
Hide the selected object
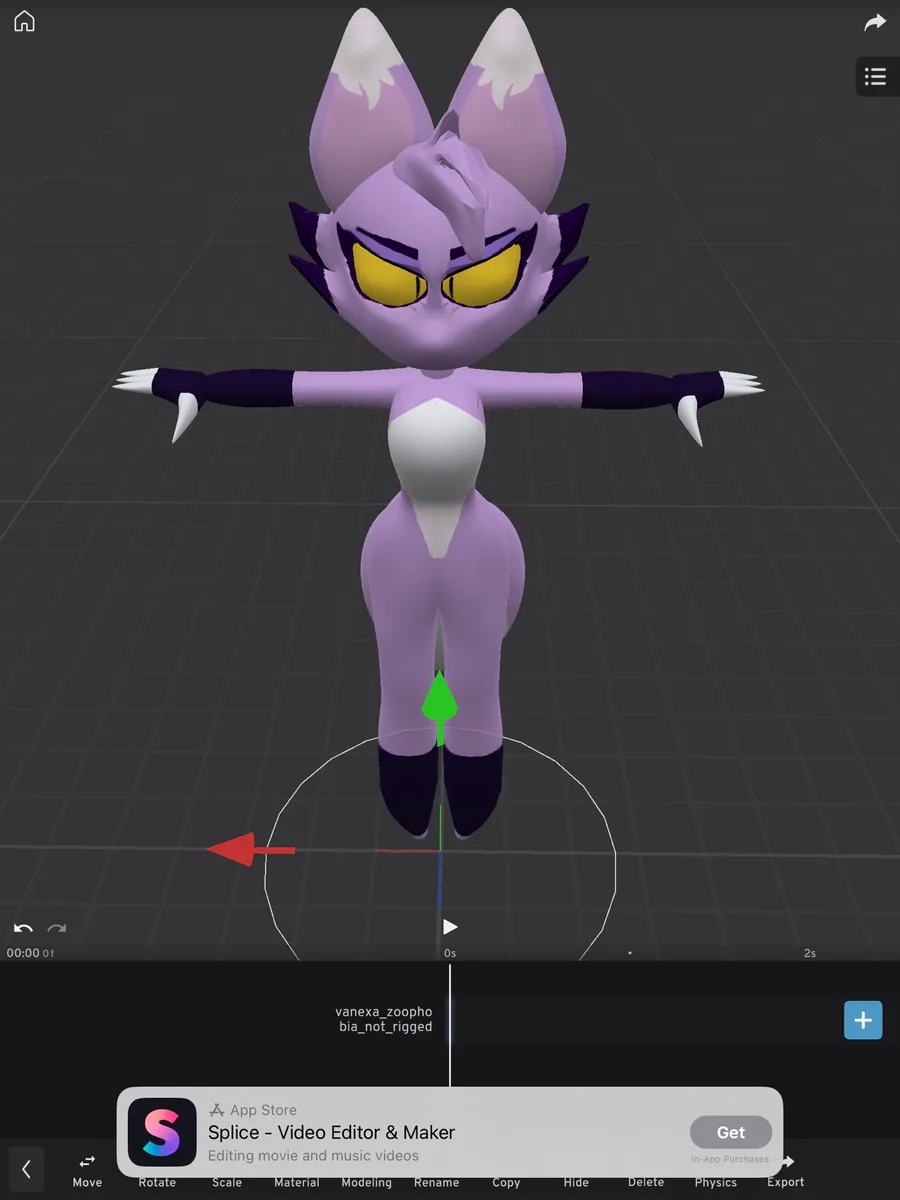pyautogui.click(x=576, y=1181)
